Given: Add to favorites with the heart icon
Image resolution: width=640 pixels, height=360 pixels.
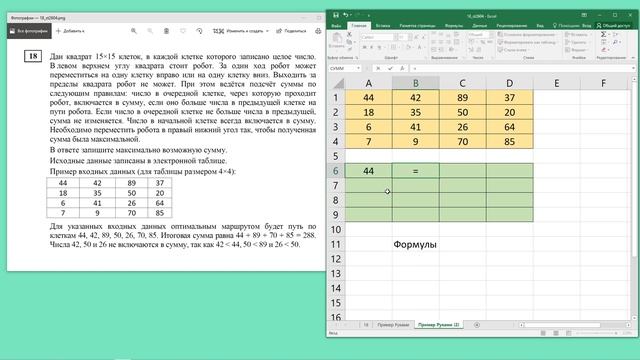Looking at the screenshot, I should 183,31.
